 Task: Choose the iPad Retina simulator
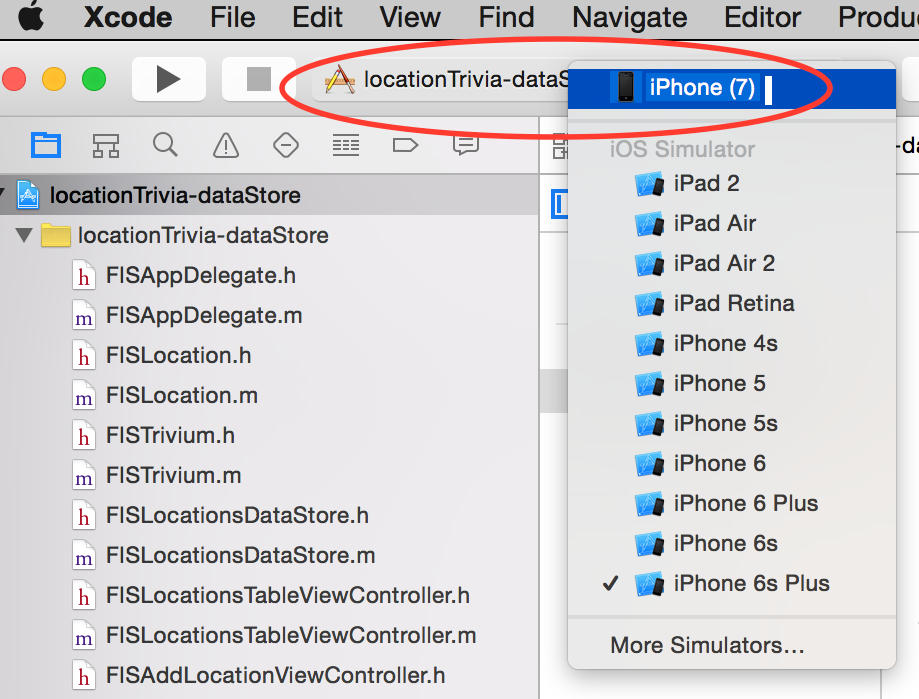pos(731,304)
